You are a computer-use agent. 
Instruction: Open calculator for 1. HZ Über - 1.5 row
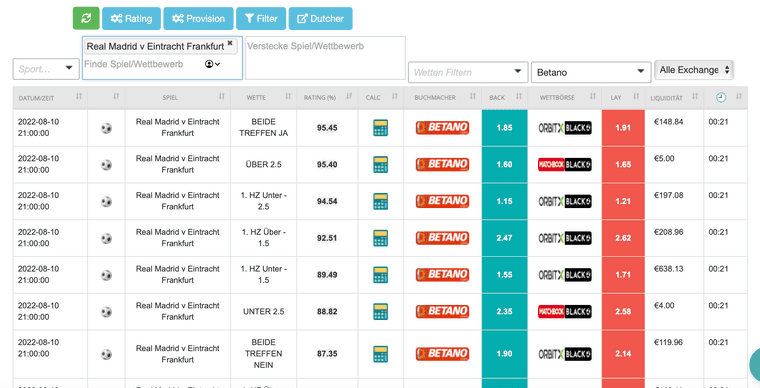click(380, 238)
